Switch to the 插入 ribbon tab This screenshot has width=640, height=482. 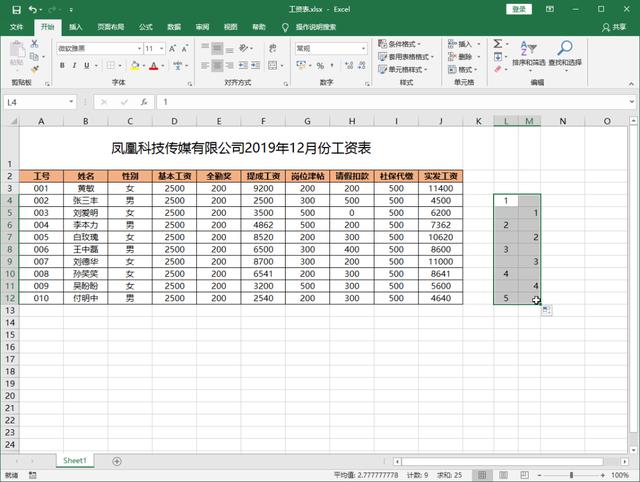point(77,27)
